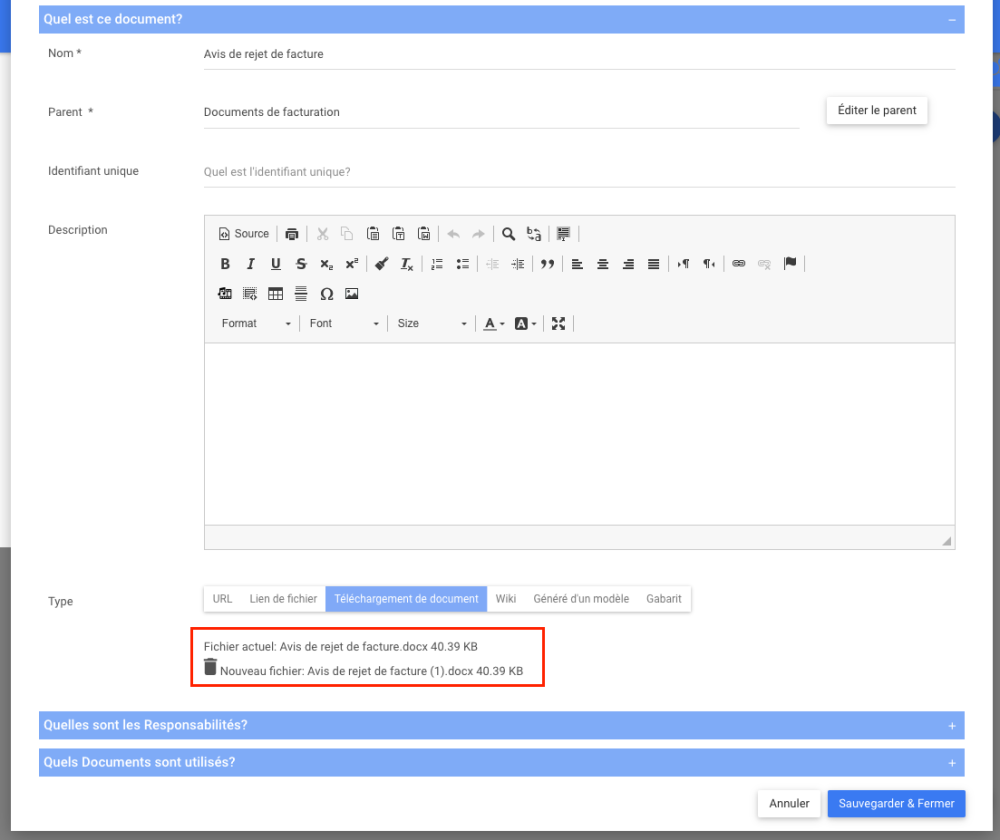Open the background color picker
This screenshot has width=1000, height=840.
[526, 323]
